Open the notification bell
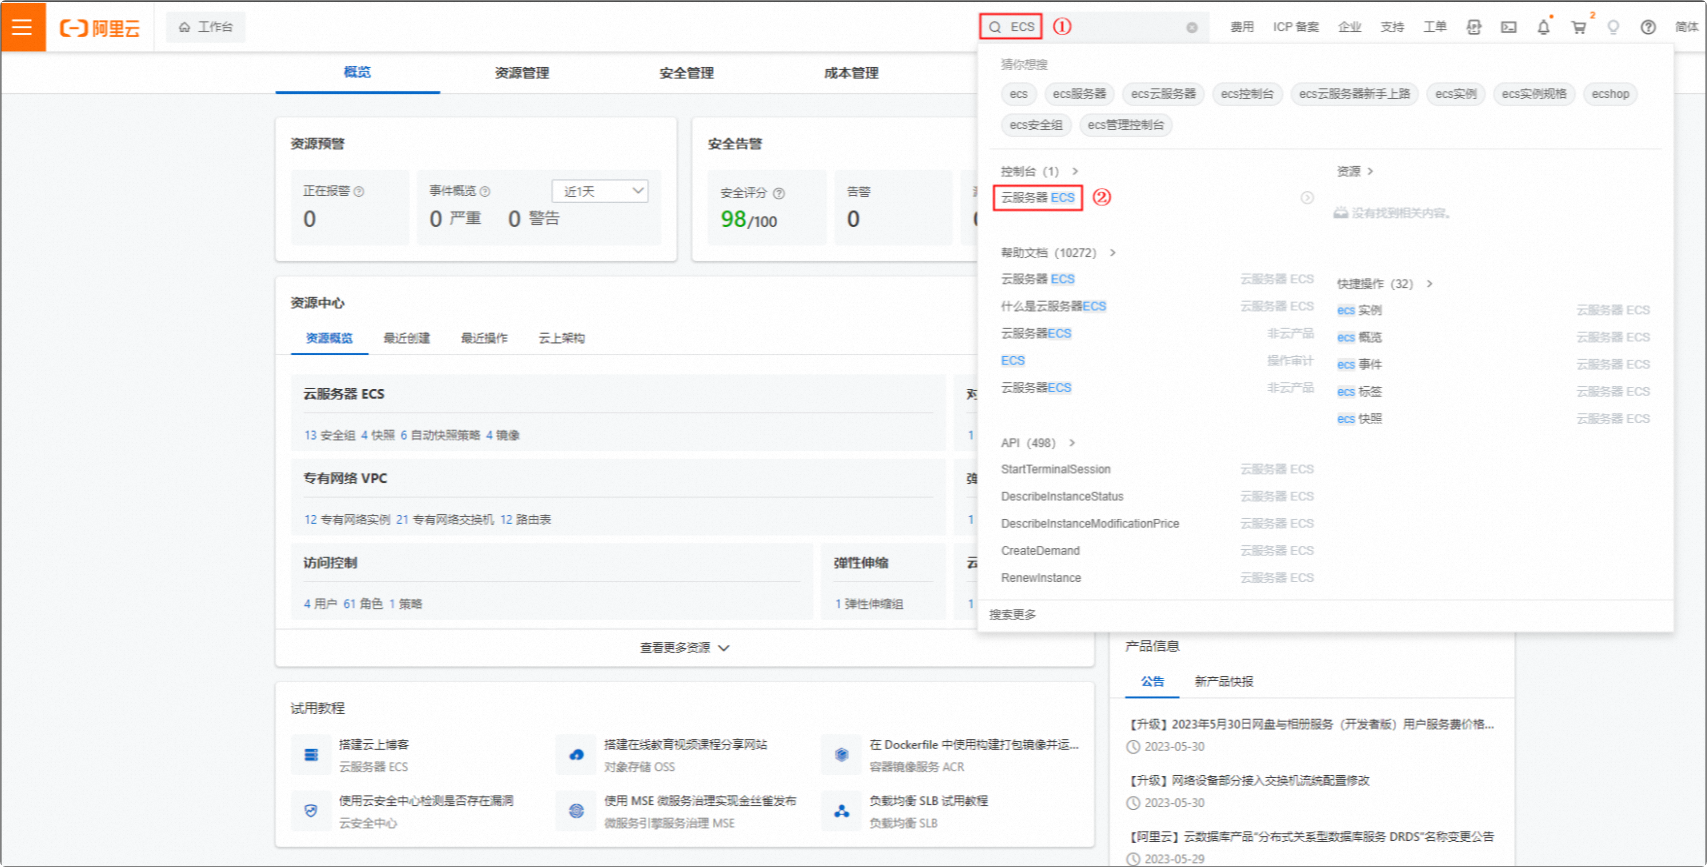Viewport: 1707px width, 867px height. pyautogui.click(x=1543, y=27)
